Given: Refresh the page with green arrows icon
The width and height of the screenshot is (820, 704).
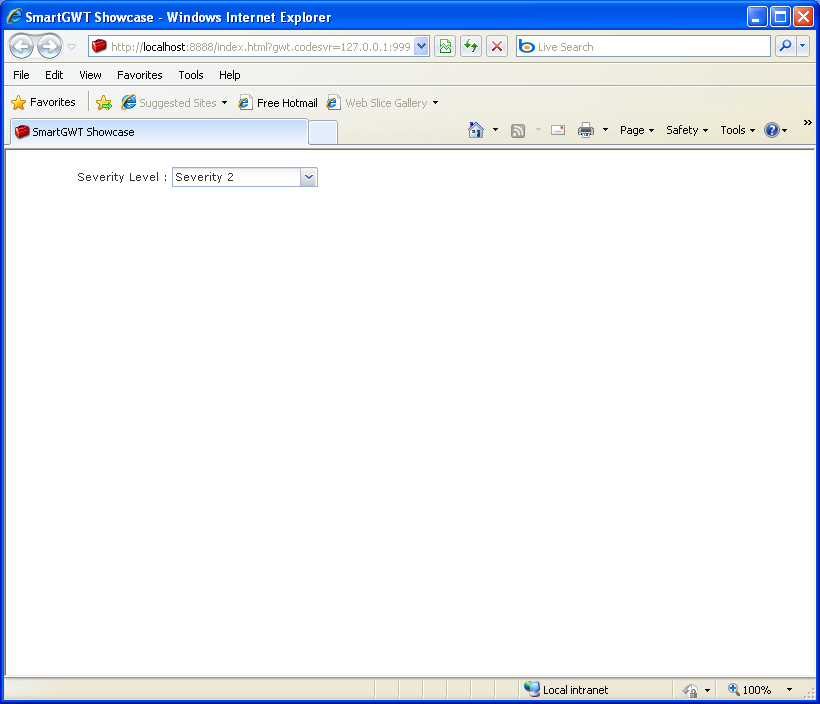Looking at the screenshot, I should 471,47.
